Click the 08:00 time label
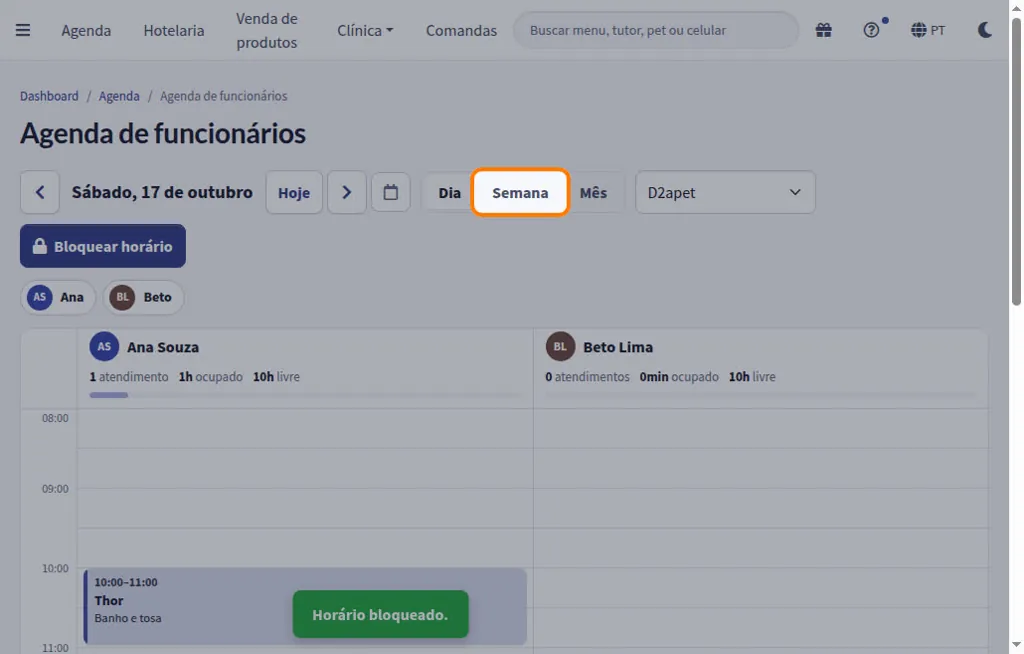The width and height of the screenshot is (1024, 654). [x=55, y=418]
